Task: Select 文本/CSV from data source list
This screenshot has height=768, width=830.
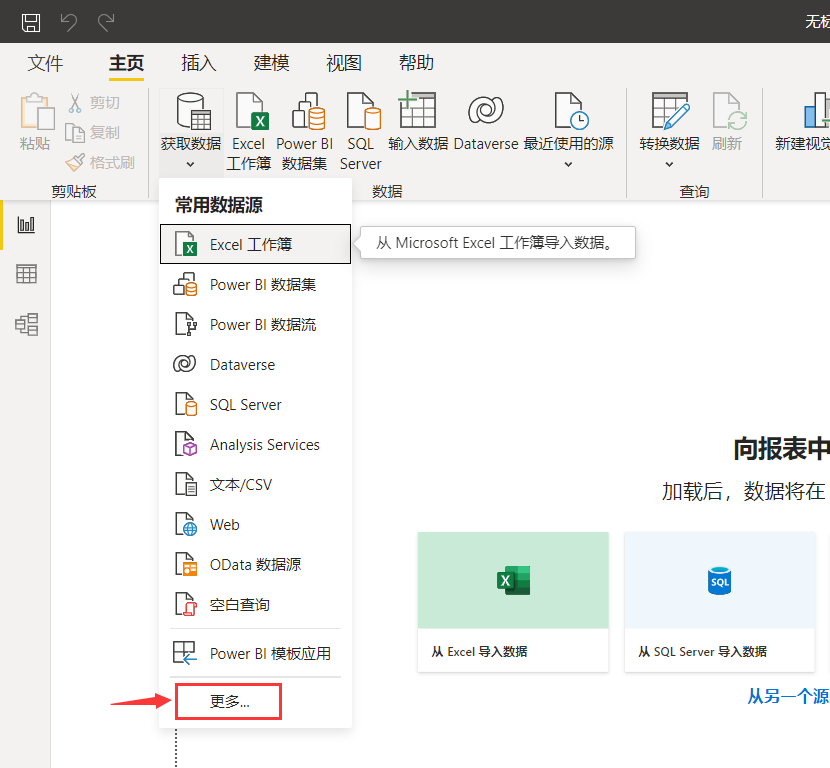Action: tap(240, 485)
